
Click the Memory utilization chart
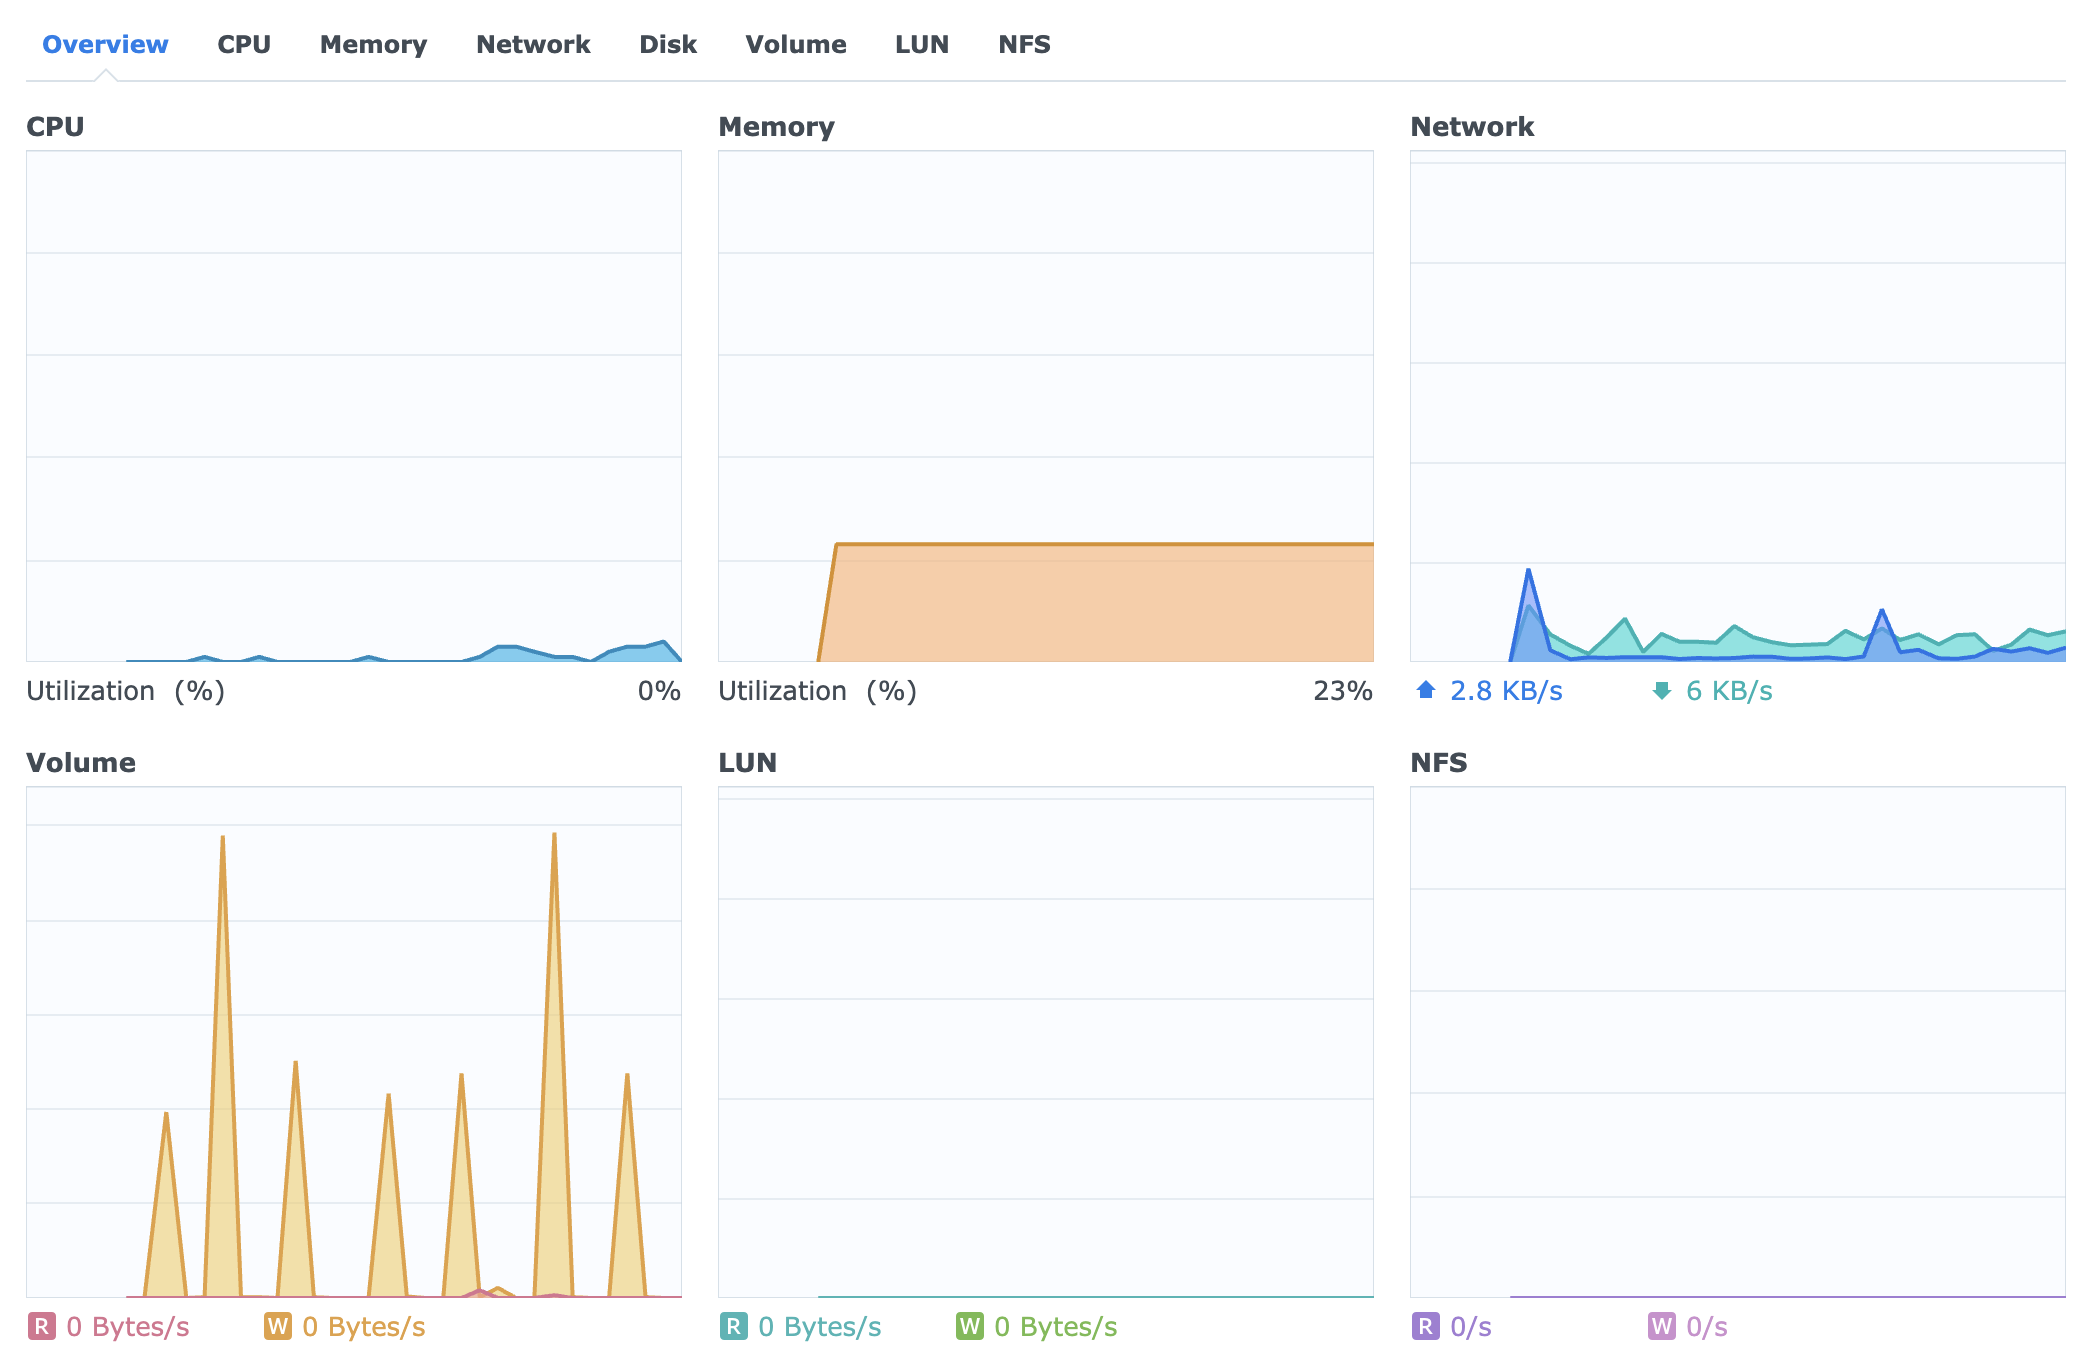point(1046,406)
